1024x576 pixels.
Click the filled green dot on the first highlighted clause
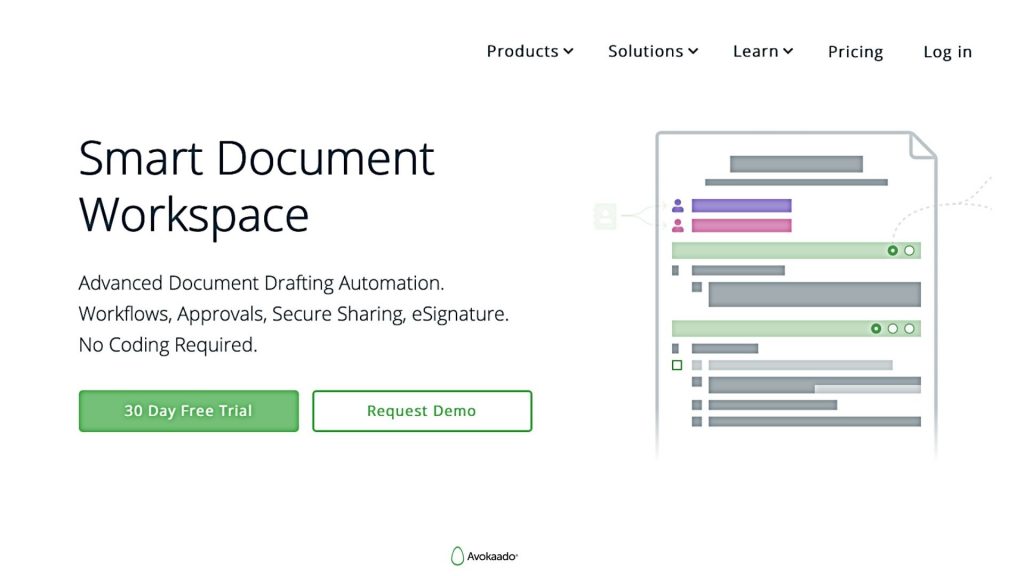click(893, 251)
